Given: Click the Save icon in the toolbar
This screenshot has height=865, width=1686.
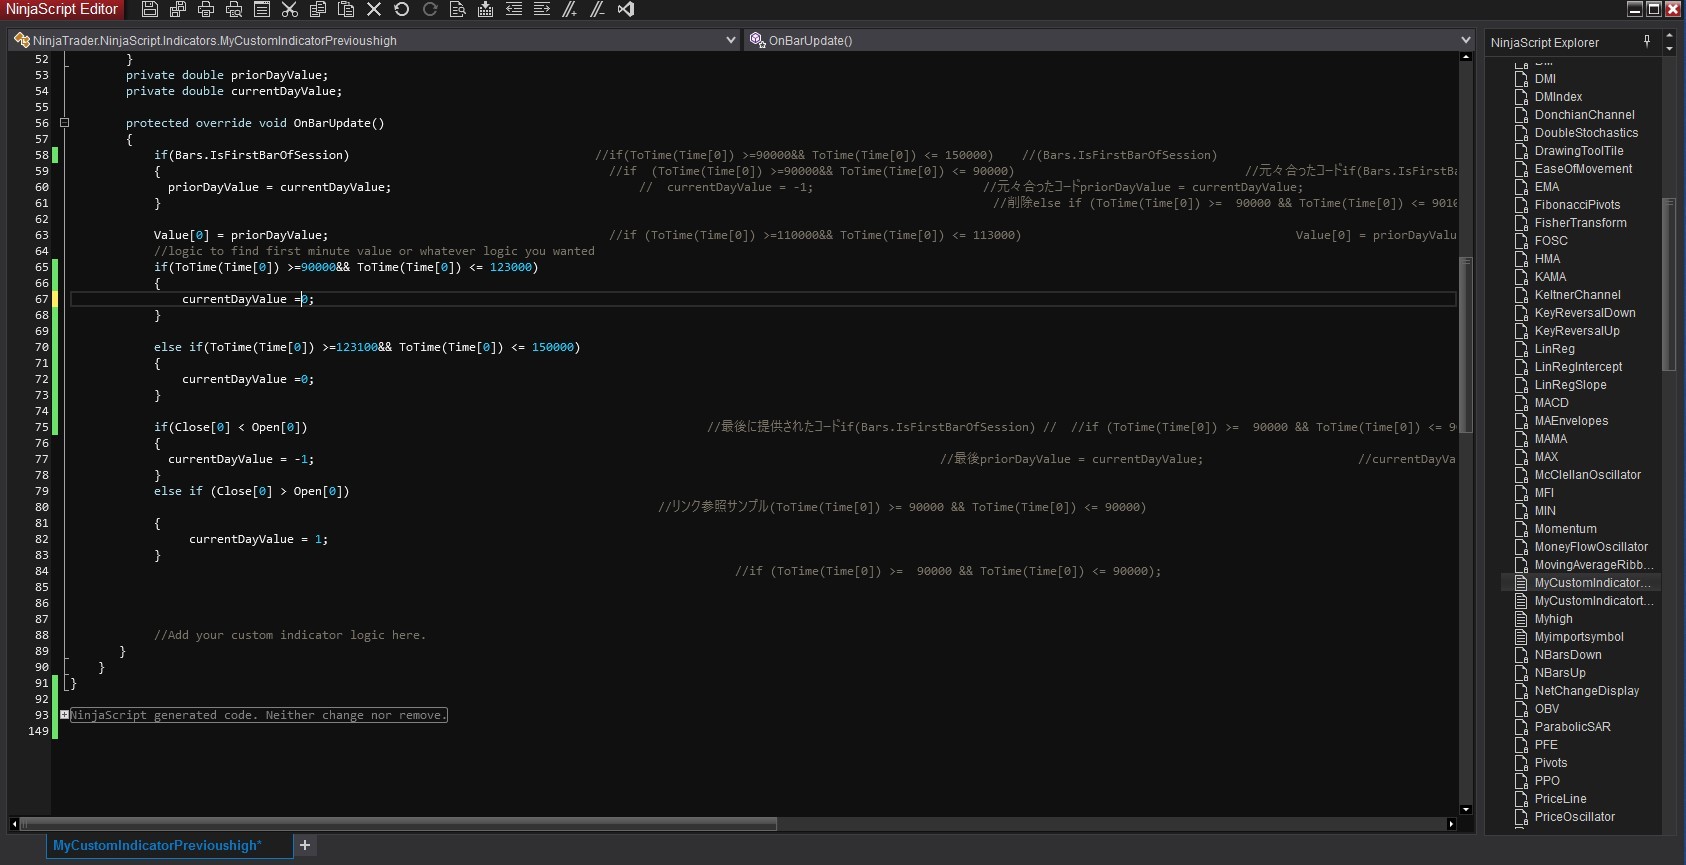Looking at the screenshot, I should [x=150, y=9].
